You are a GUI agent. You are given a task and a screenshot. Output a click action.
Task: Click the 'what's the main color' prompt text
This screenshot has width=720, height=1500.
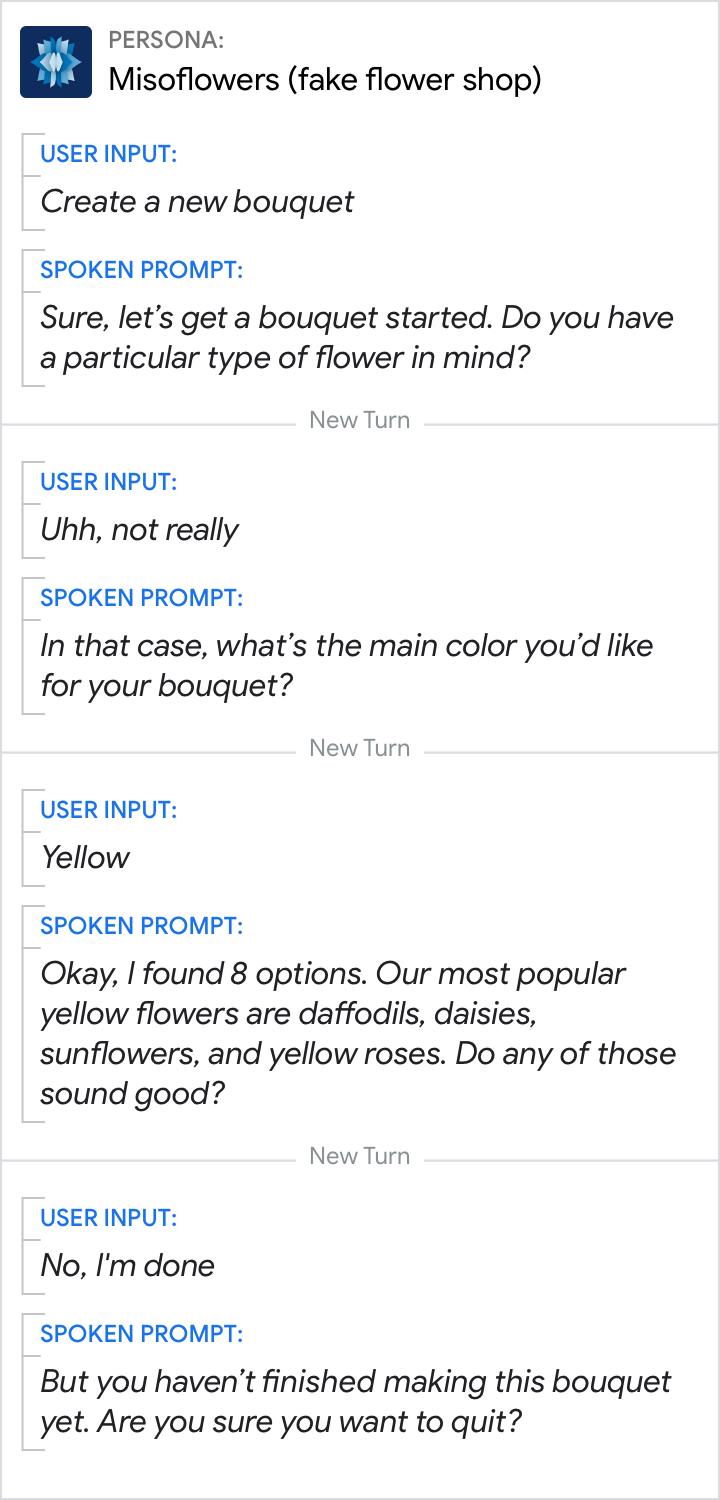346,666
